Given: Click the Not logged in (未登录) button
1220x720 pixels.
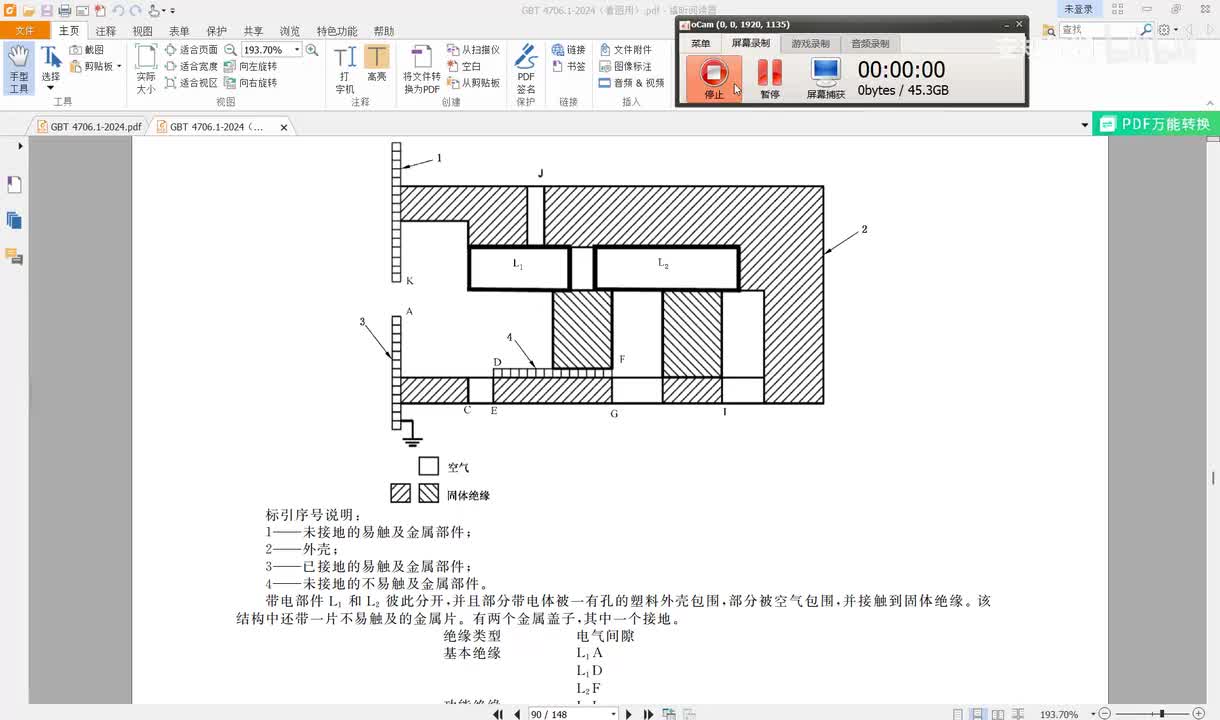Looking at the screenshot, I should [1078, 9].
